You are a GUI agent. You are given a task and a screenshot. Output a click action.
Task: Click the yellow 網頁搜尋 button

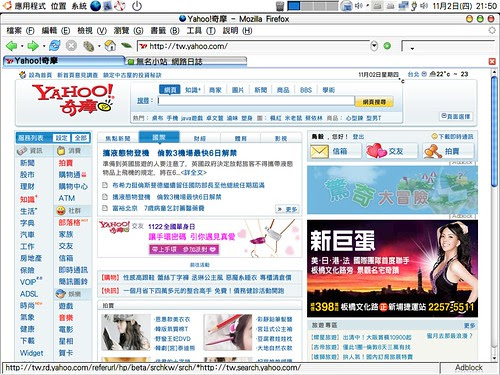point(374,102)
